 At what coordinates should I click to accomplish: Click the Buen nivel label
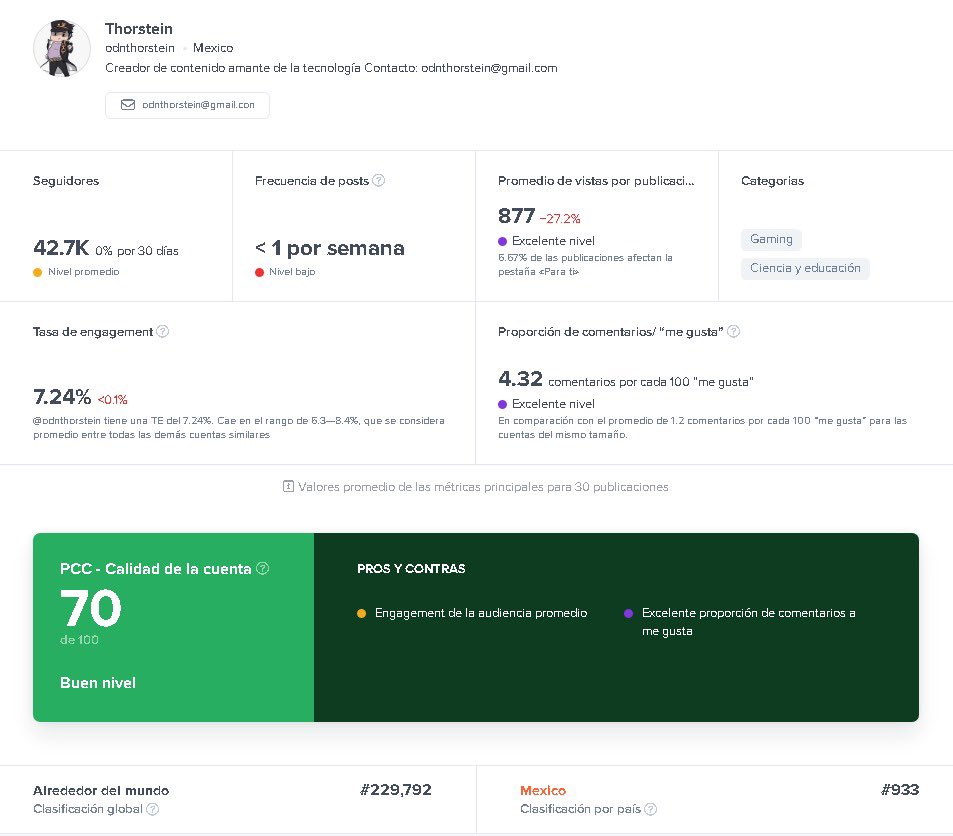pos(98,683)
